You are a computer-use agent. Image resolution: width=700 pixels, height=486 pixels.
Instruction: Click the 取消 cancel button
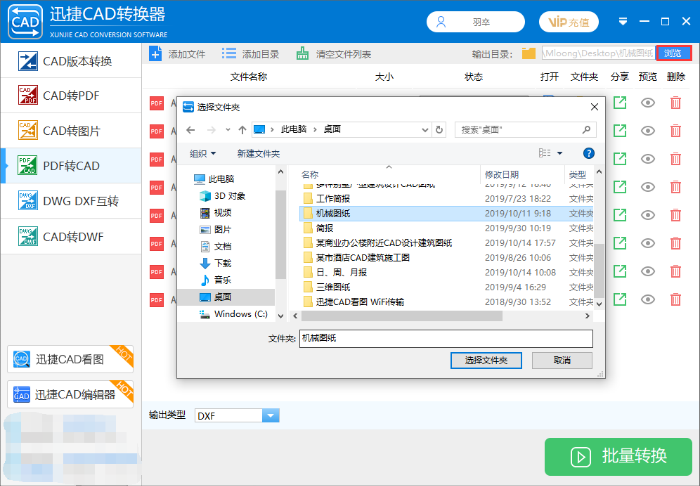562,360
